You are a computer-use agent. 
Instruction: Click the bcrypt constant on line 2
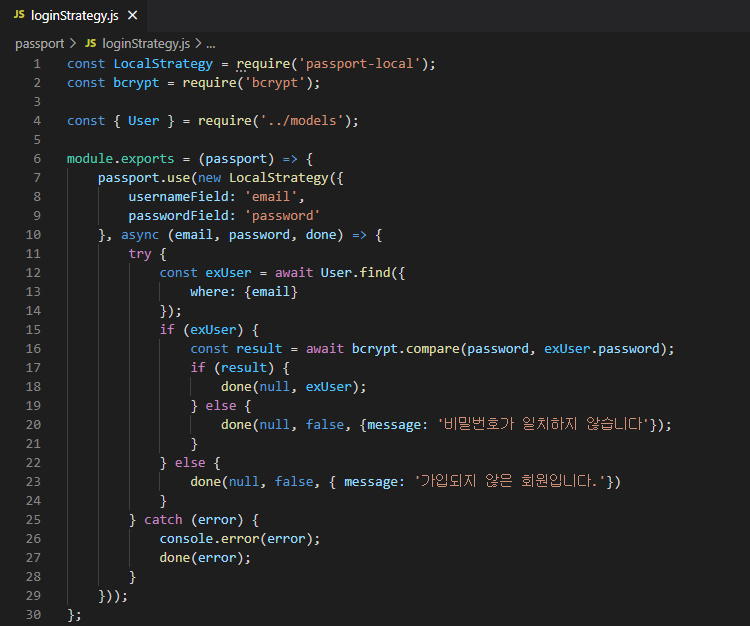(136, 83)
